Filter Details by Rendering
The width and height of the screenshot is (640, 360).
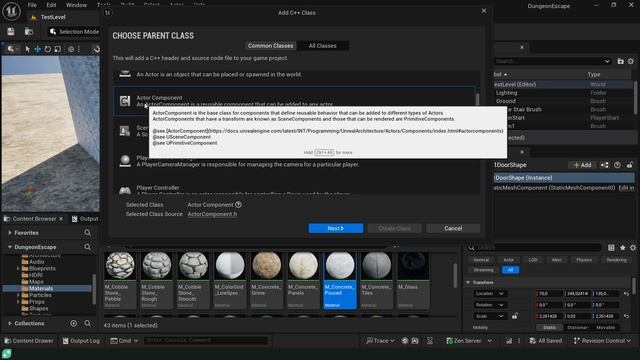pyautogui.click(x=616, y=260)
